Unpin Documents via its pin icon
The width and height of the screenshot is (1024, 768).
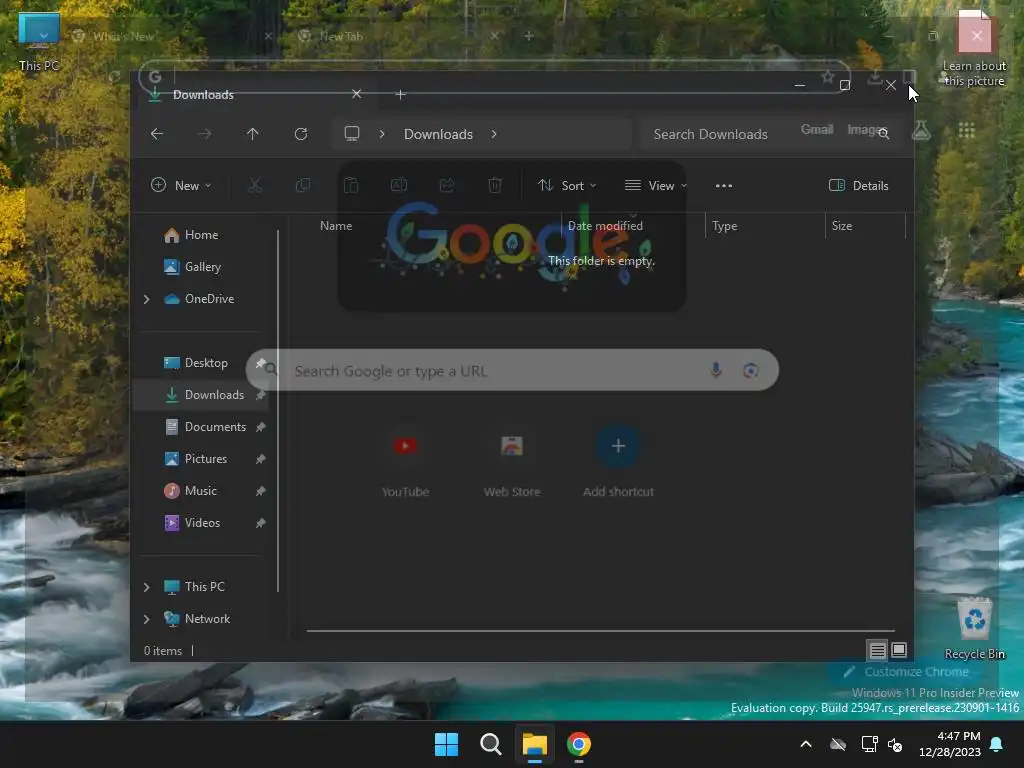(x=261, y=427)
